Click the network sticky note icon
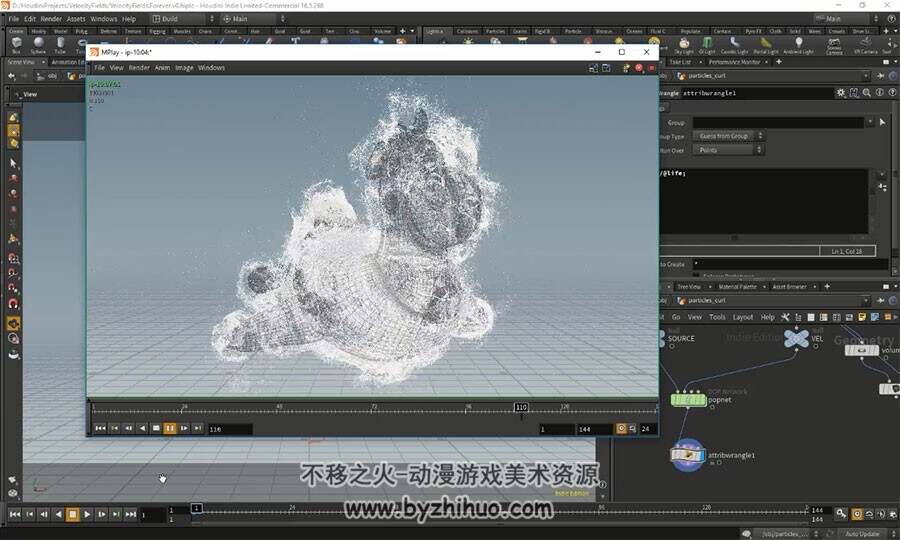This screenshot has width=900, height=540. (x=862, y=317)
